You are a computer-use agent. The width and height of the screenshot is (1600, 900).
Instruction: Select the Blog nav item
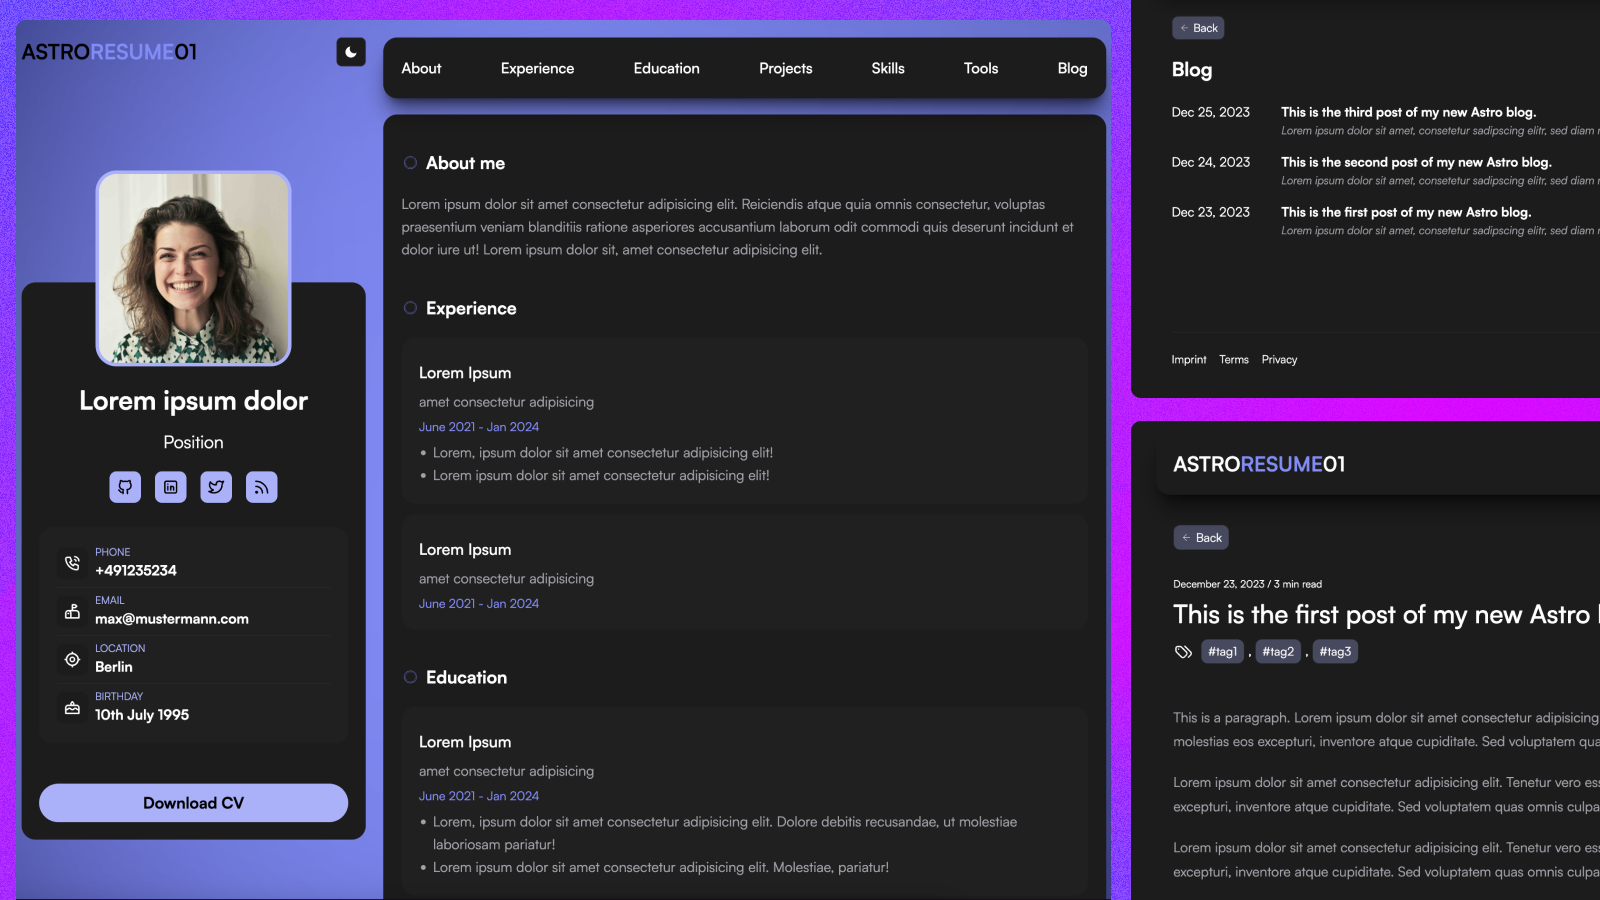pos(1072,68)
